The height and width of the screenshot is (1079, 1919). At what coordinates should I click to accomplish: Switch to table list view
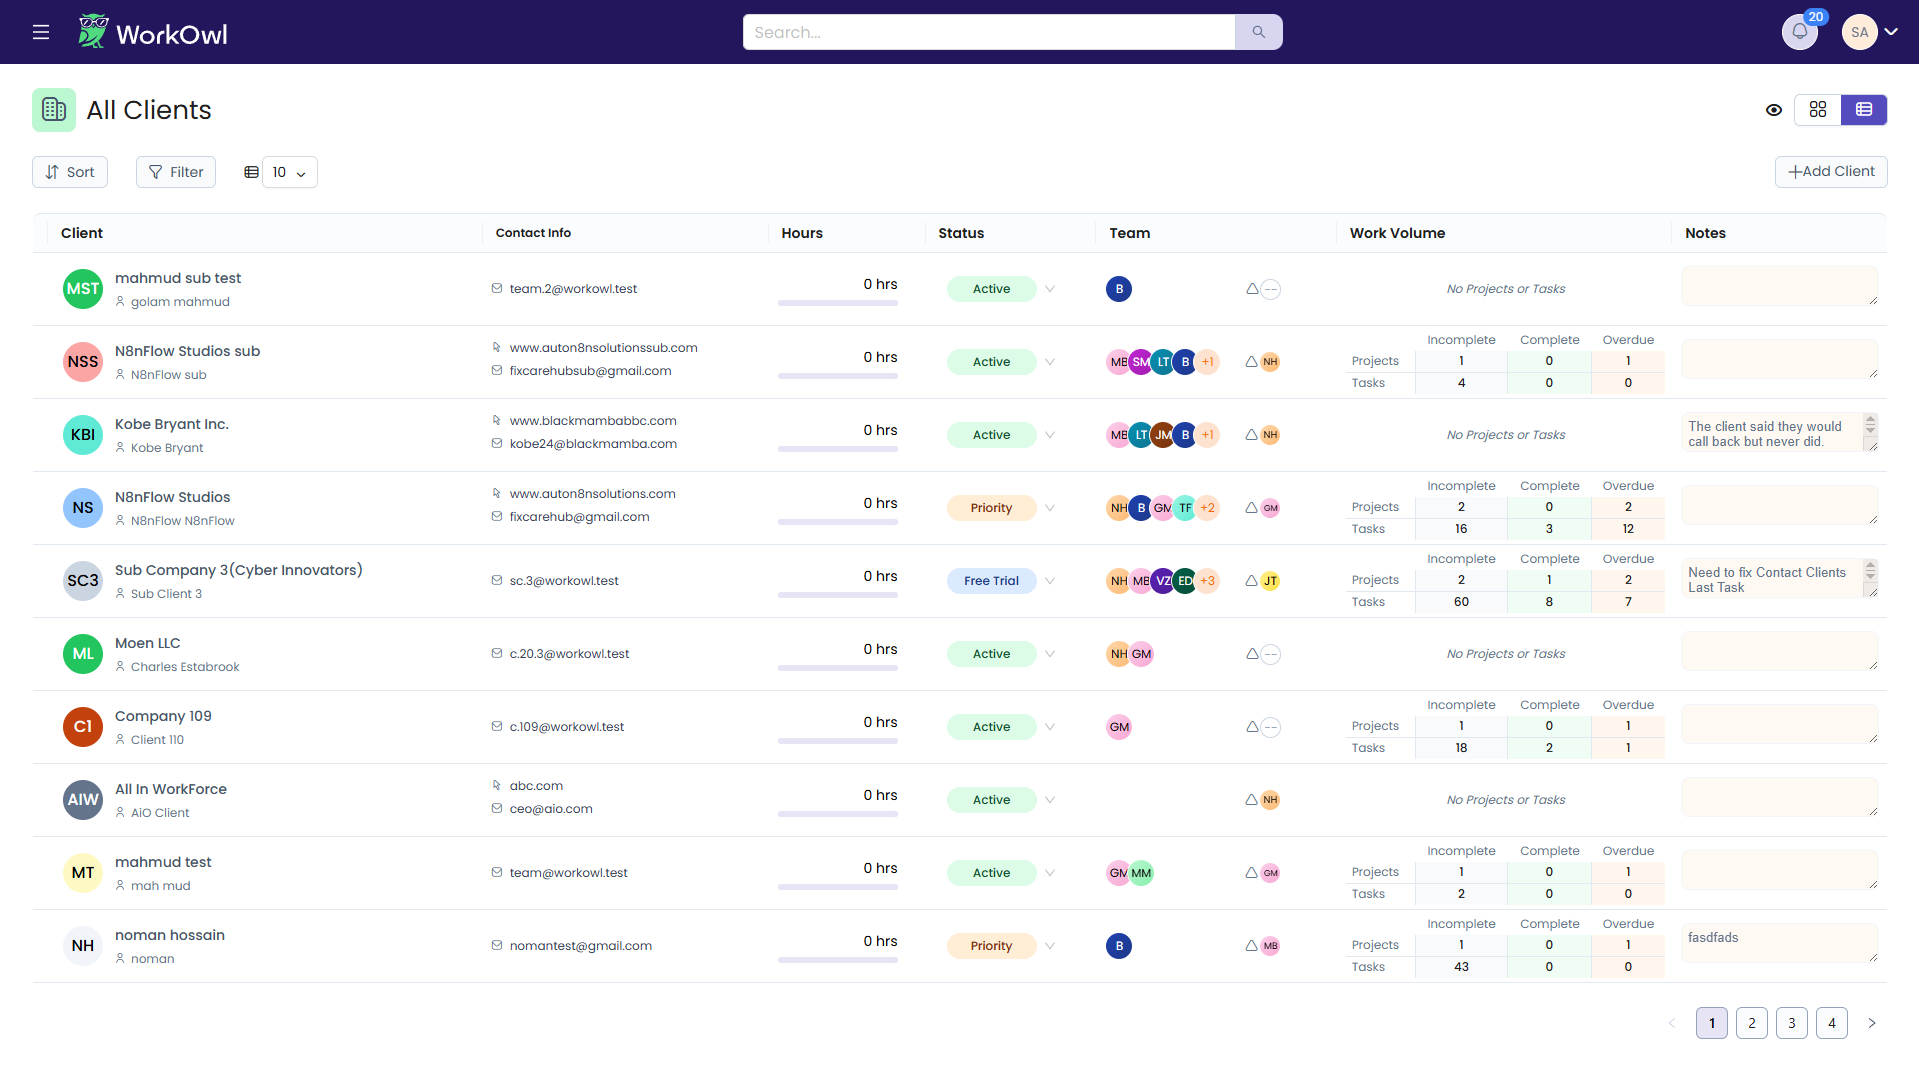click(x=1864, y=110)
